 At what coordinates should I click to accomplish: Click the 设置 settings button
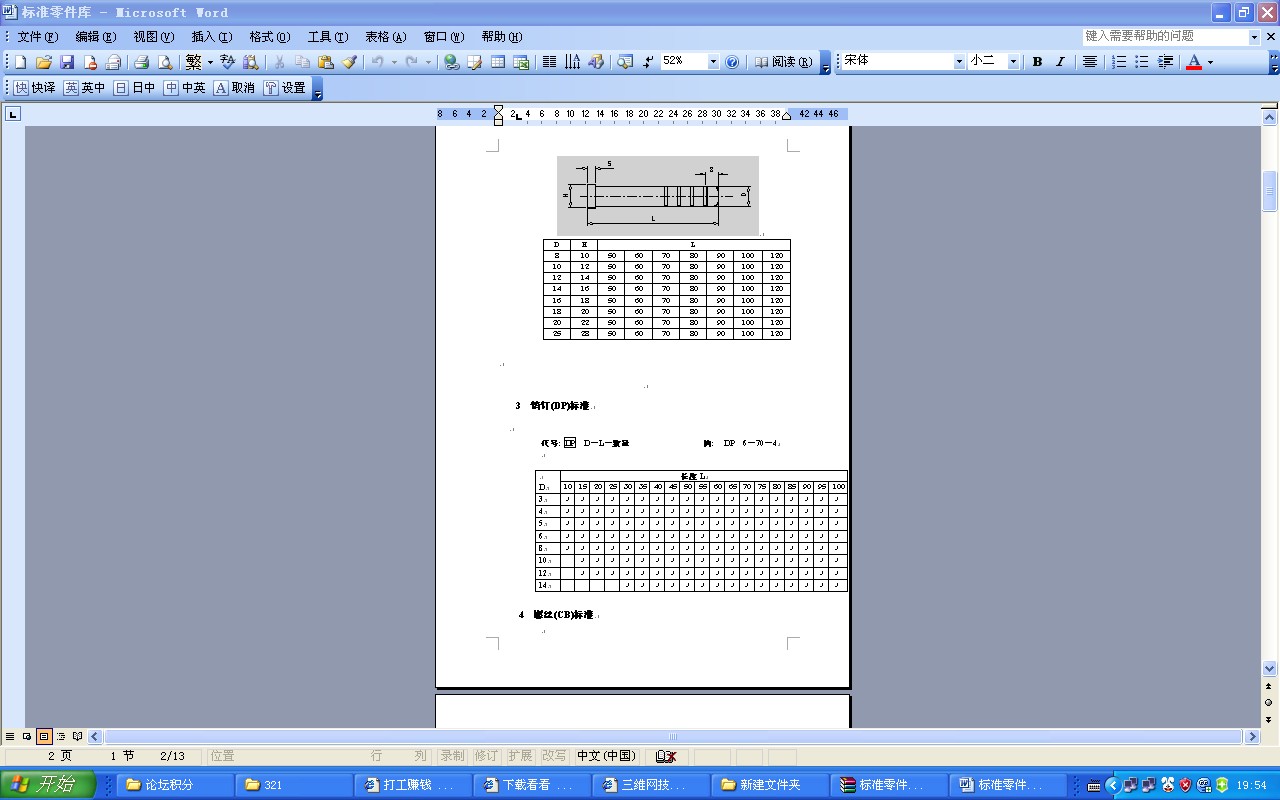[x=285, y=88]
